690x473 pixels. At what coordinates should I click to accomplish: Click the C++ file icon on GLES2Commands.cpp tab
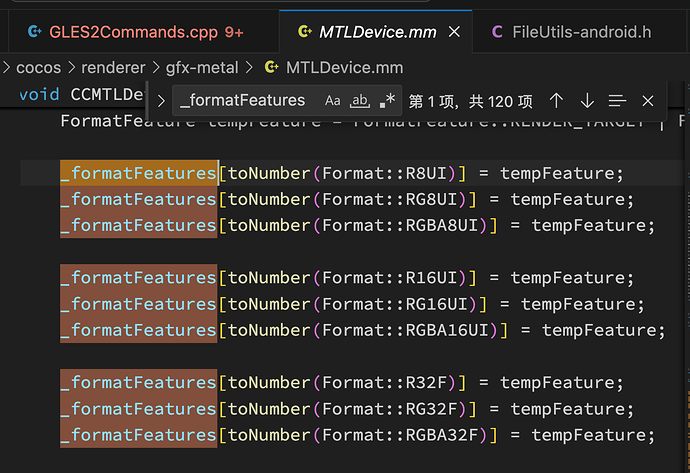[x=35, y=32]
